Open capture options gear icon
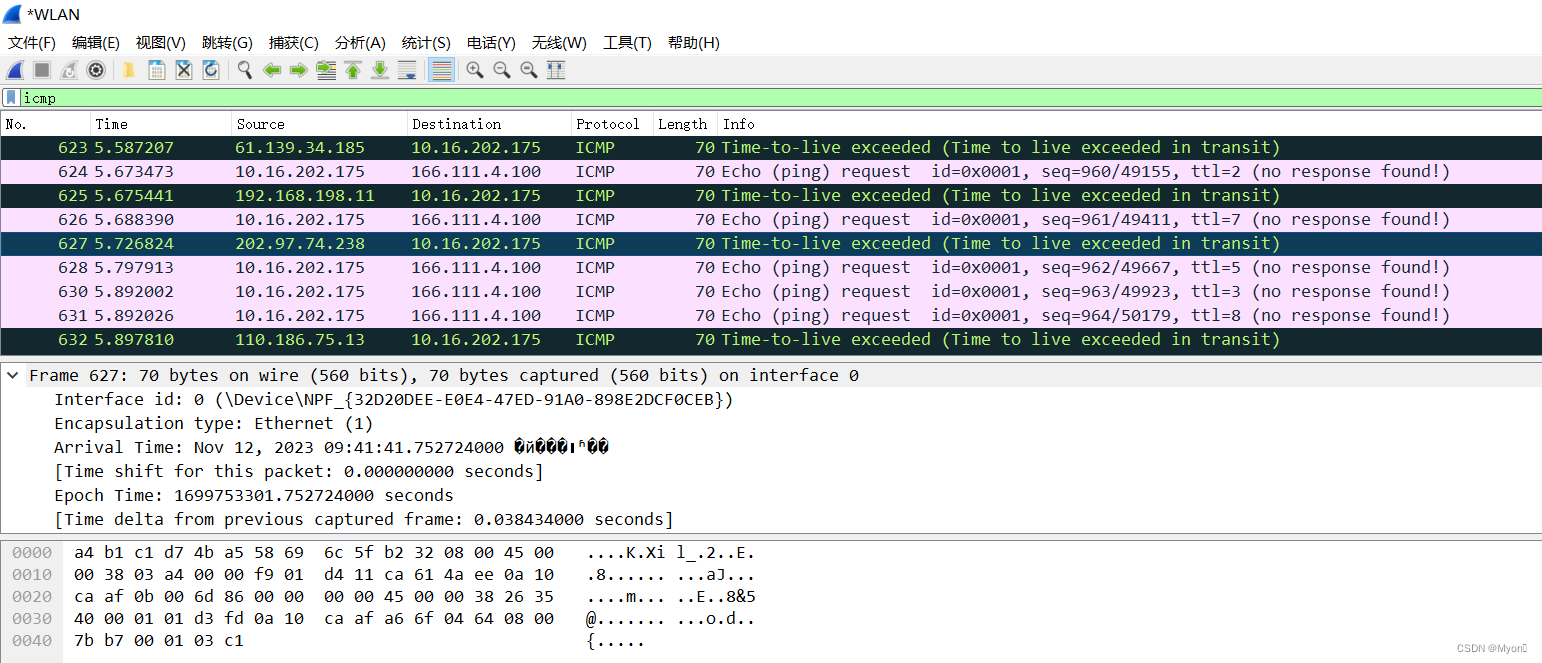The height and width of the screenshot is (663, 1542). click(96, 70)
